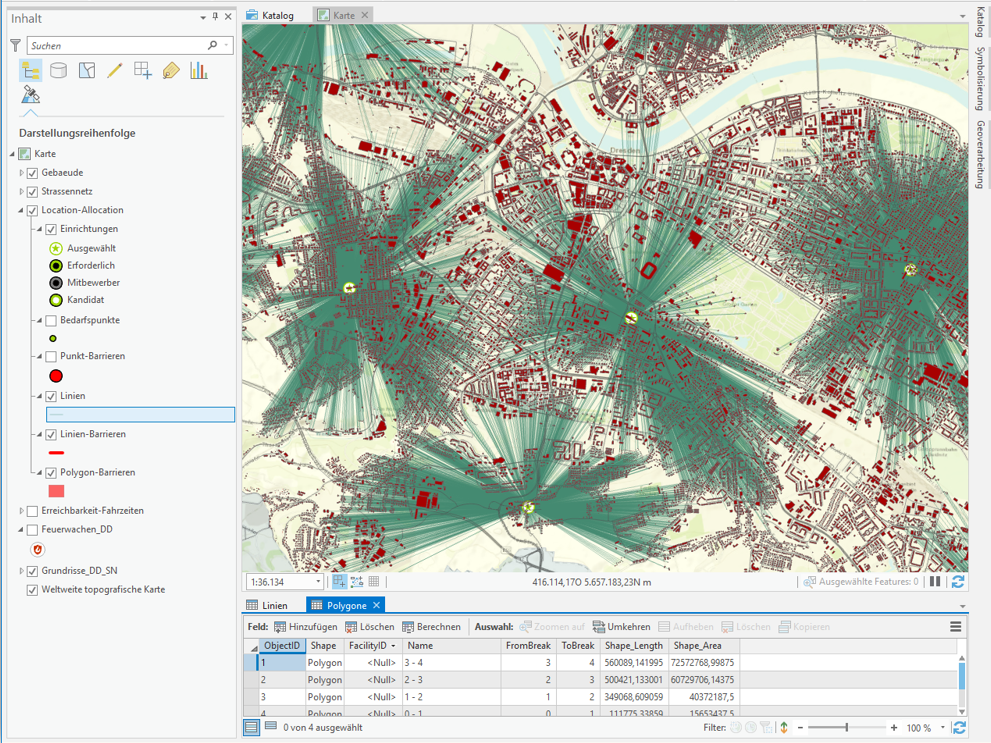Toggle the Gebaeude layer checkbox

coord(32,173)
